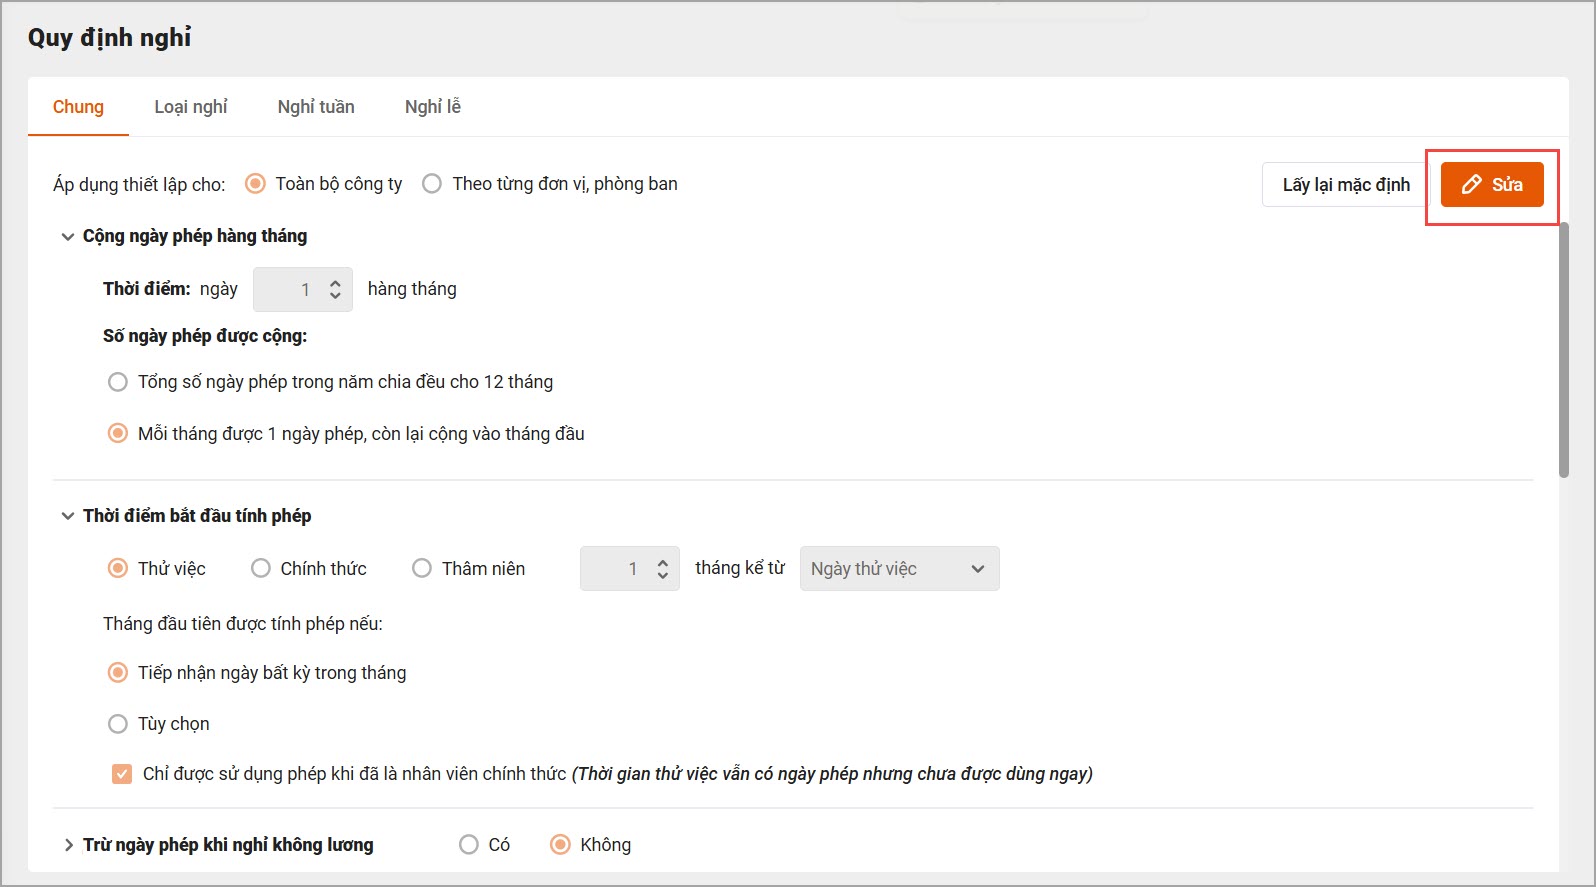This screenshot has height=887, width=1596.
Task: Click the day-of-month stepper arrows
Action: (335, 290)
